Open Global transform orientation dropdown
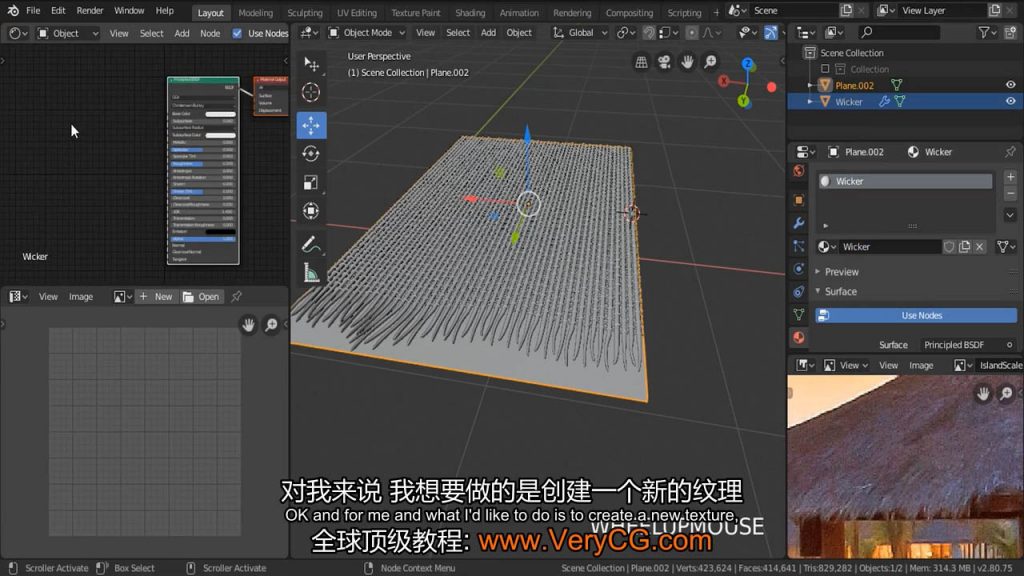Viewport: 1024px width, 576px height. pos(580,32)
